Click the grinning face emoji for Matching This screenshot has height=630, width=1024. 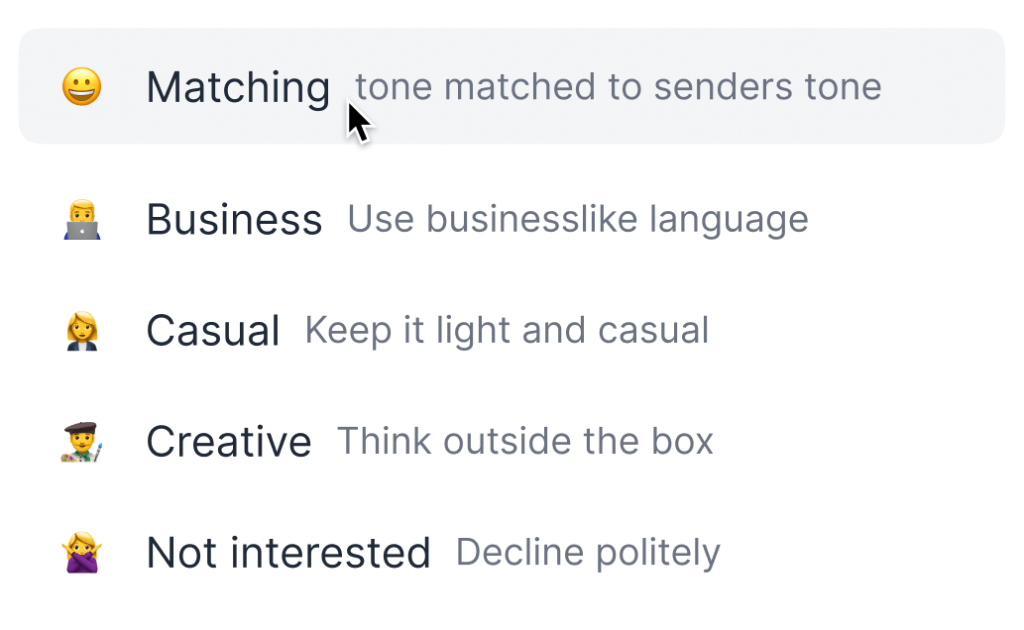point(81,87)
